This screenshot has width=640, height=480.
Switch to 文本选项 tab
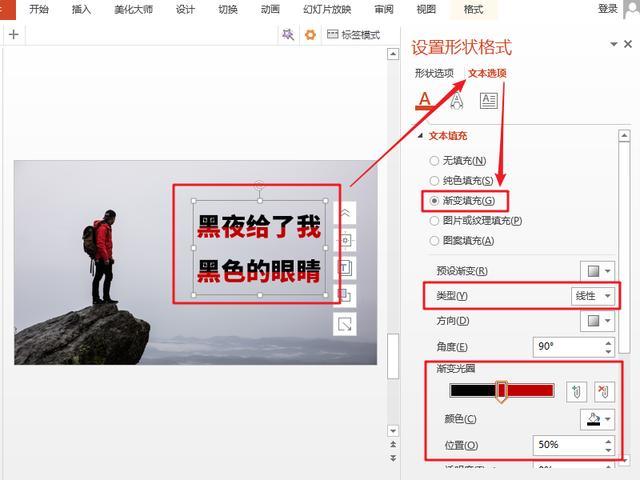click(x=487, y=73)
